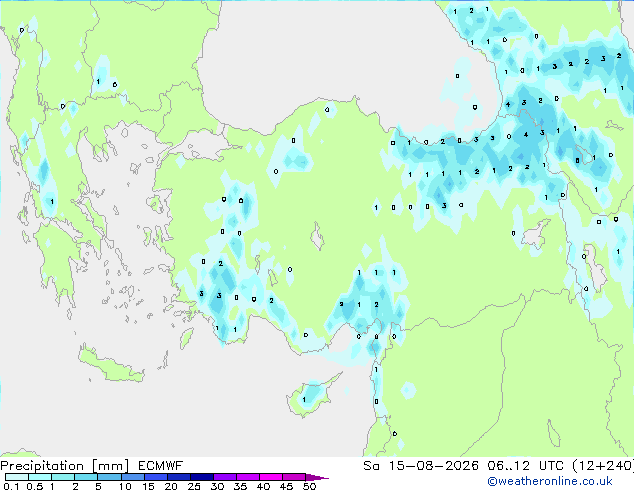634x490 pixels.
Task: Click the "45" legend scale label
Action: tap(286, 486)
